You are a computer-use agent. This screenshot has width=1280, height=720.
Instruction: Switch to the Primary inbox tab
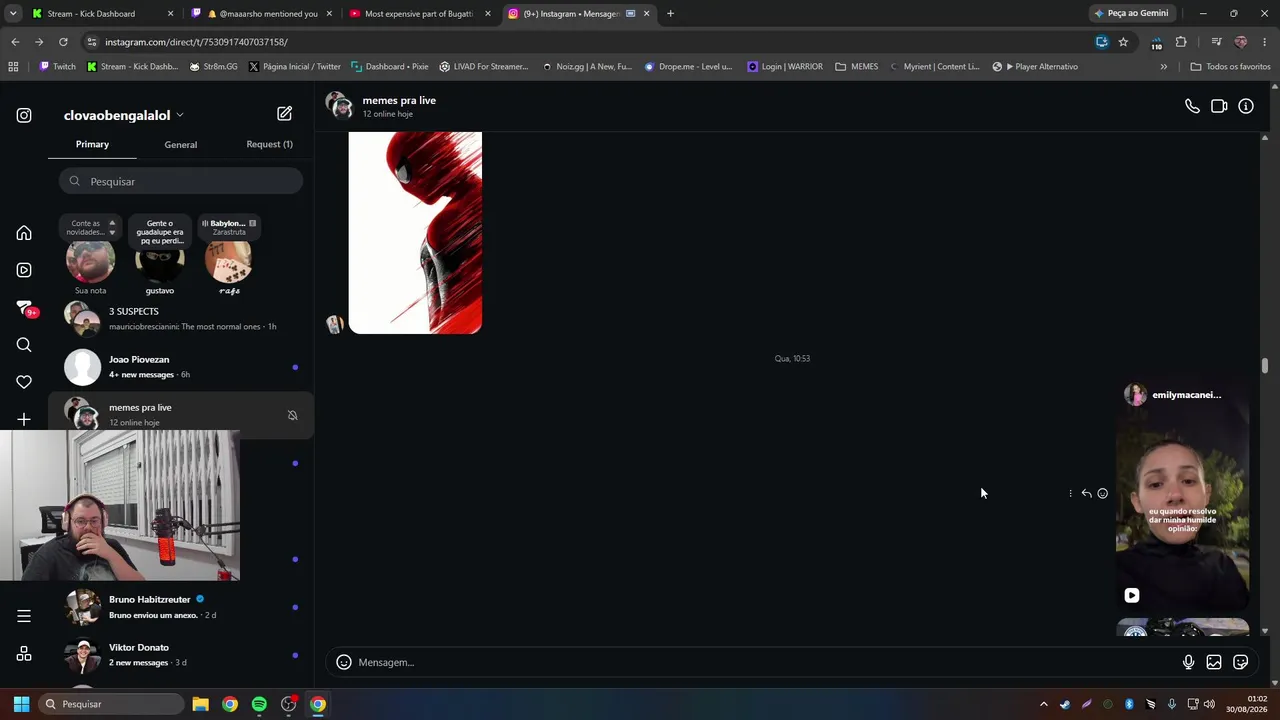click(92, 144)
